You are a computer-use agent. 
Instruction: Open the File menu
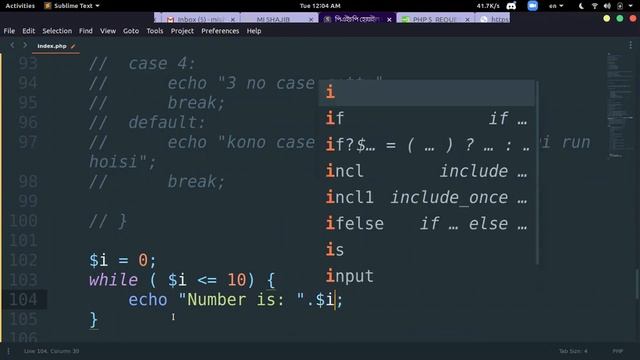coord(9,31)
